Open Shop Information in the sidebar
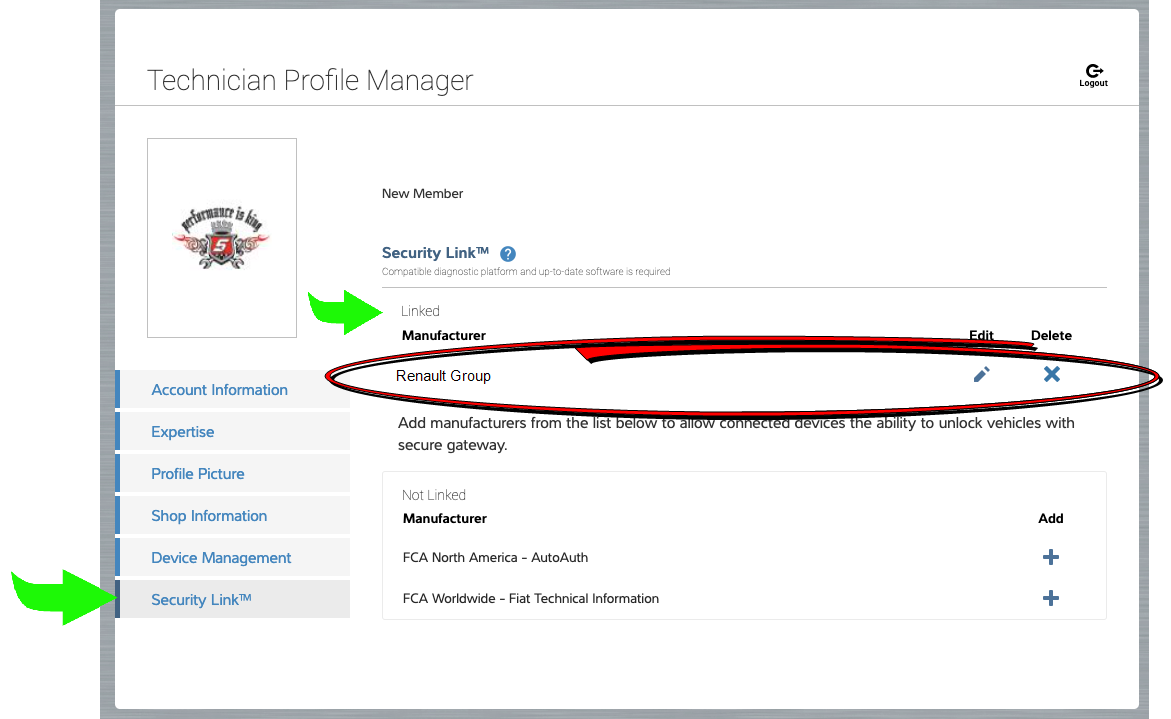1171x719 pixels. tap(209, 516)
